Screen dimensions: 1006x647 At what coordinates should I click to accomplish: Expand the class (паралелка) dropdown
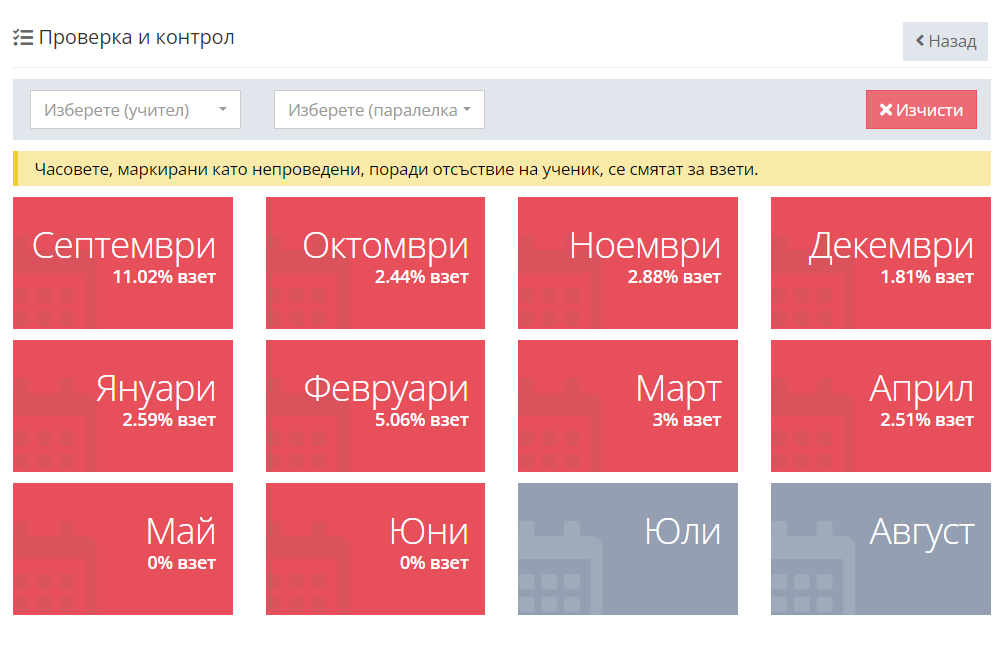tap(379, 110)
